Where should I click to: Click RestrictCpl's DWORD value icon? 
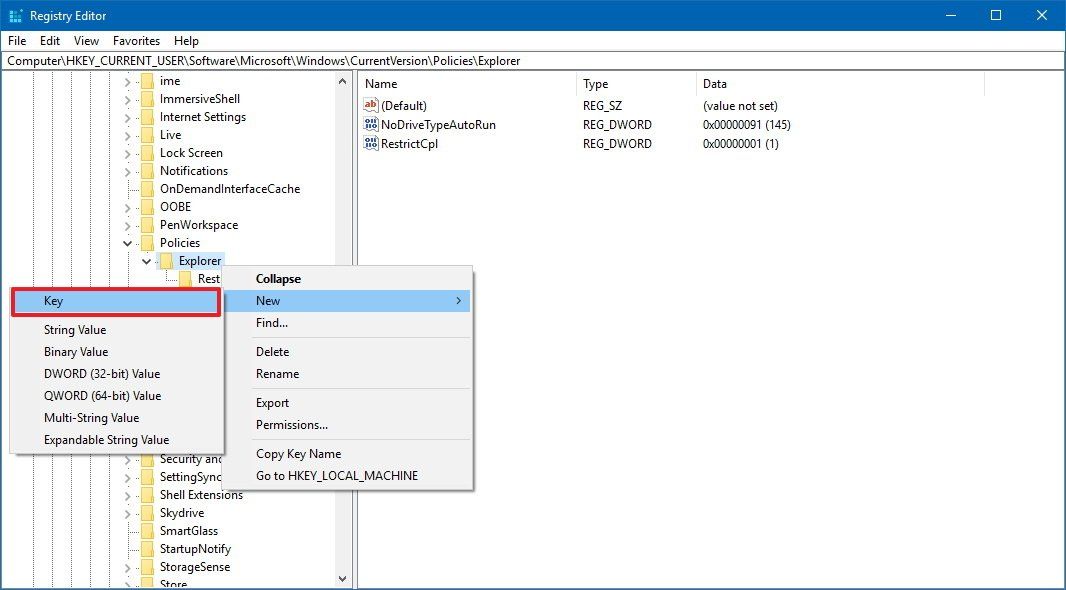tap(370, 143)
